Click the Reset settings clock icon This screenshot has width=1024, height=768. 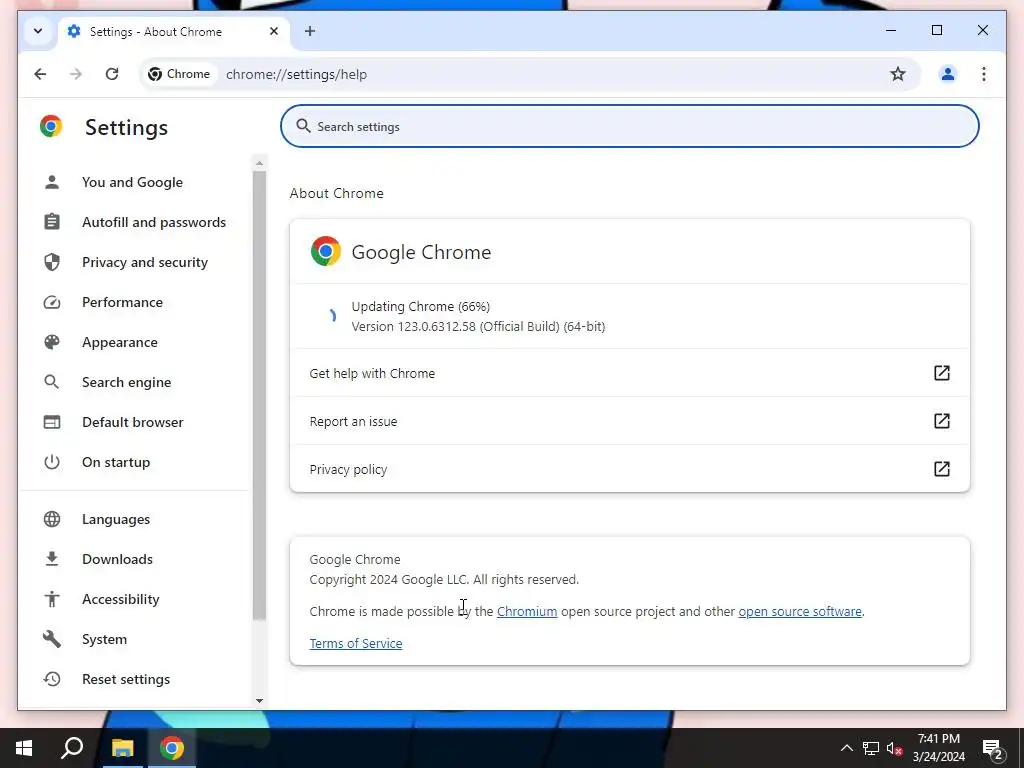[52, 679]
